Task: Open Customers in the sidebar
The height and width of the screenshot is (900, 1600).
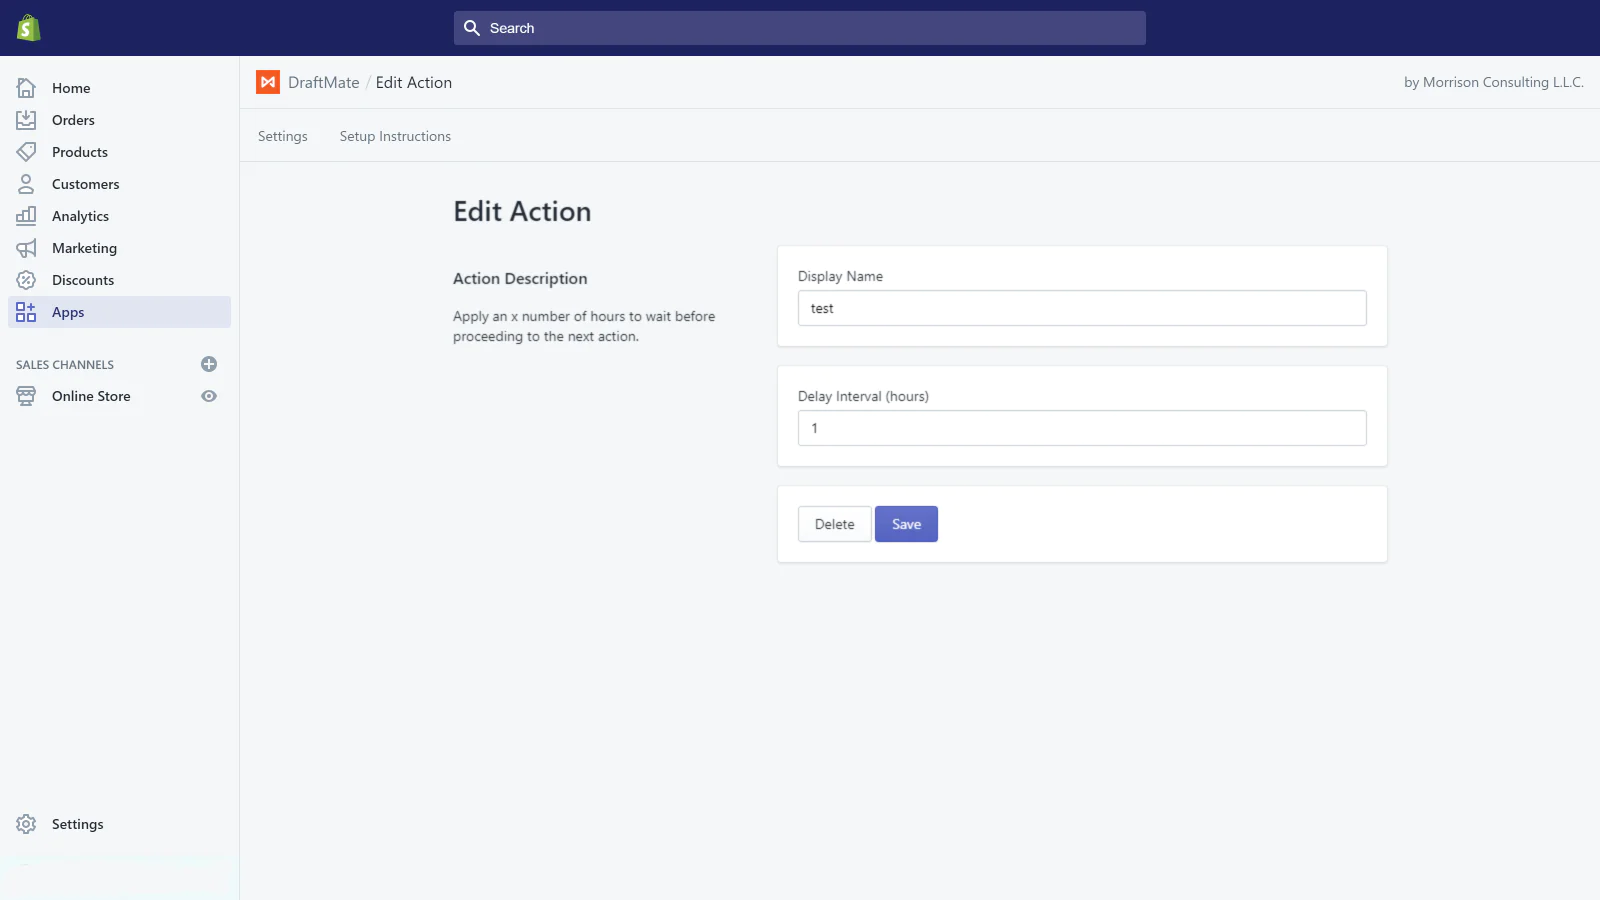Action: tap(119, 184)
